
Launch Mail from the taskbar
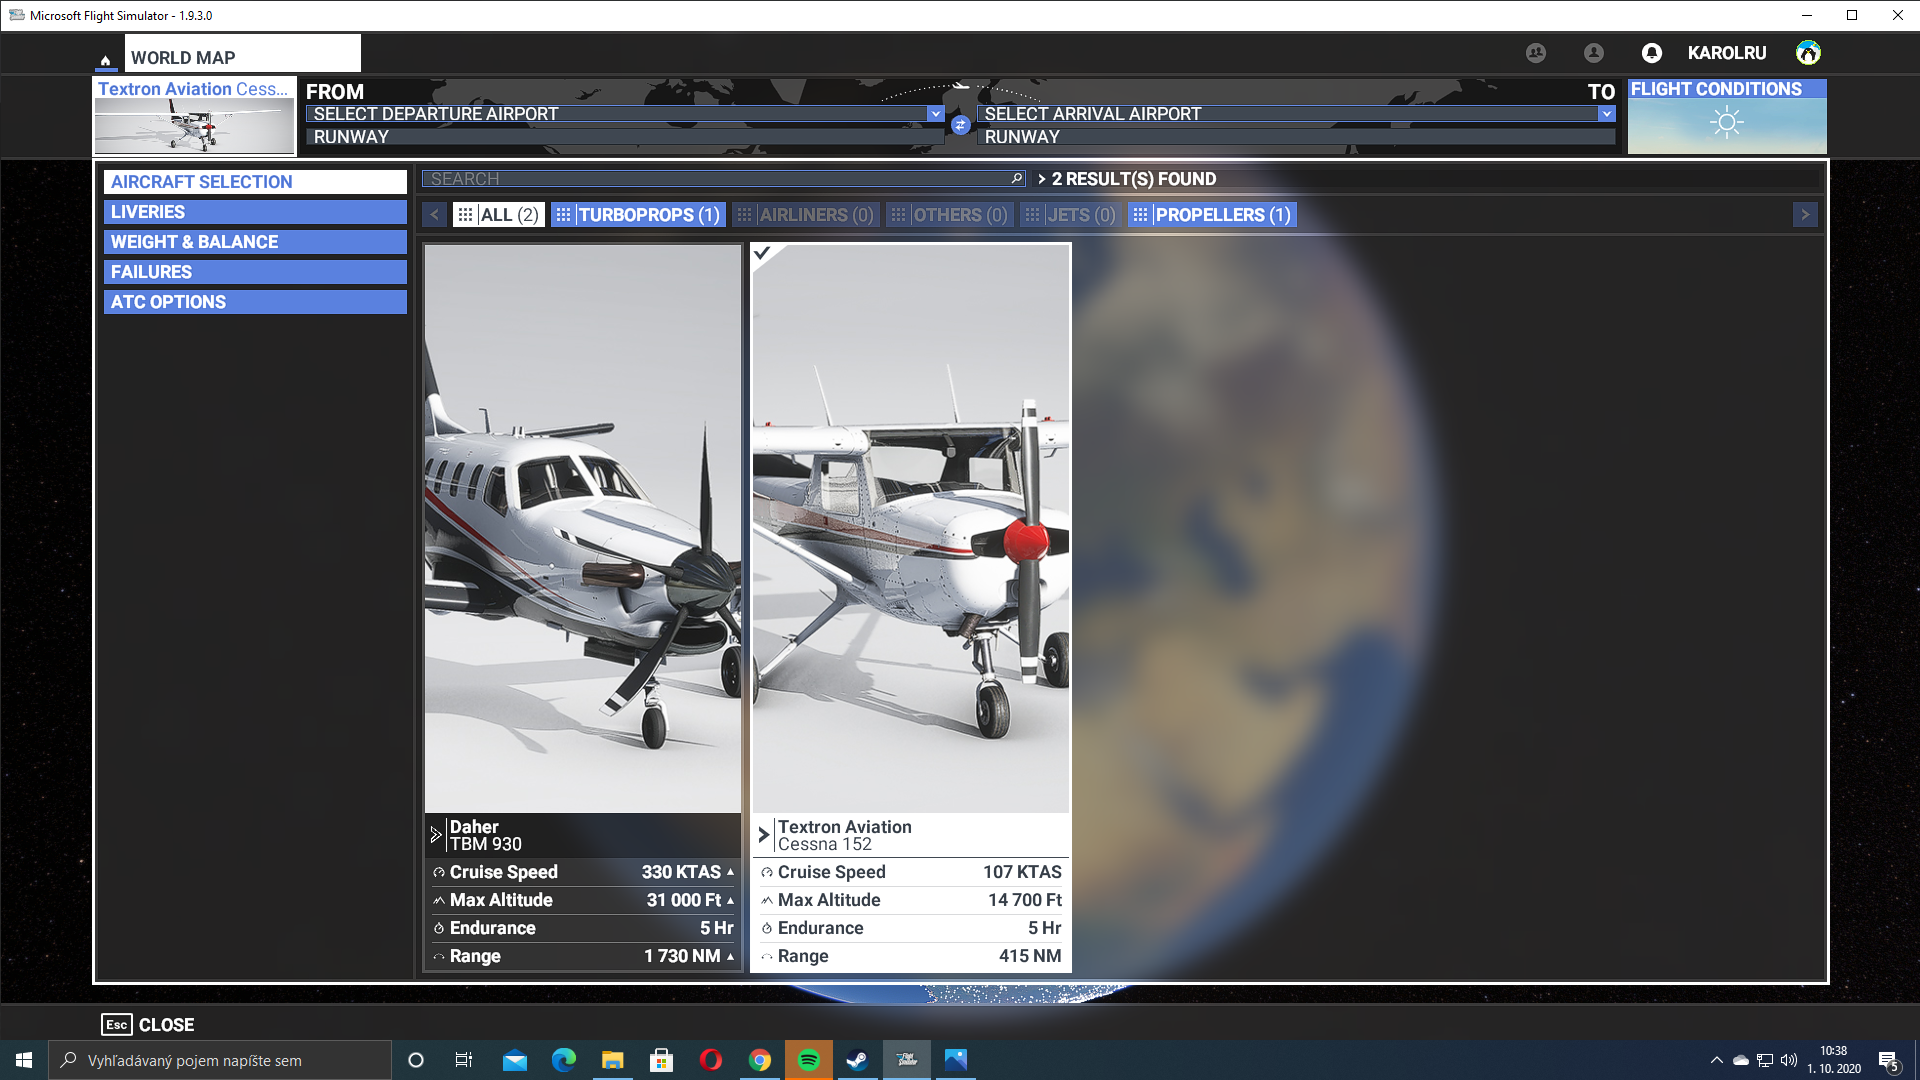515,1060
